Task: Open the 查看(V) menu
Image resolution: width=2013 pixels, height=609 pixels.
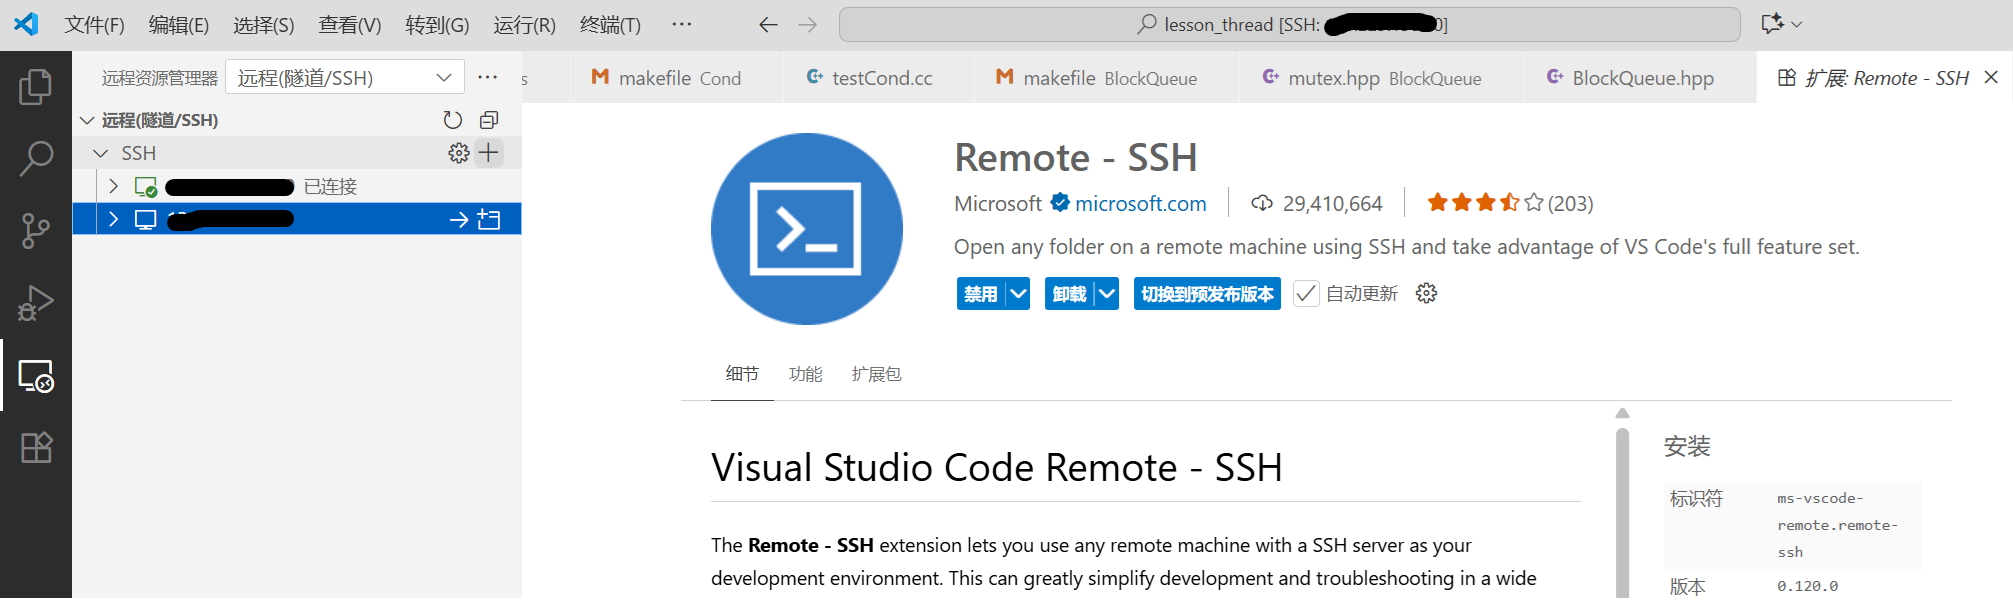Action: coord(350,25)
